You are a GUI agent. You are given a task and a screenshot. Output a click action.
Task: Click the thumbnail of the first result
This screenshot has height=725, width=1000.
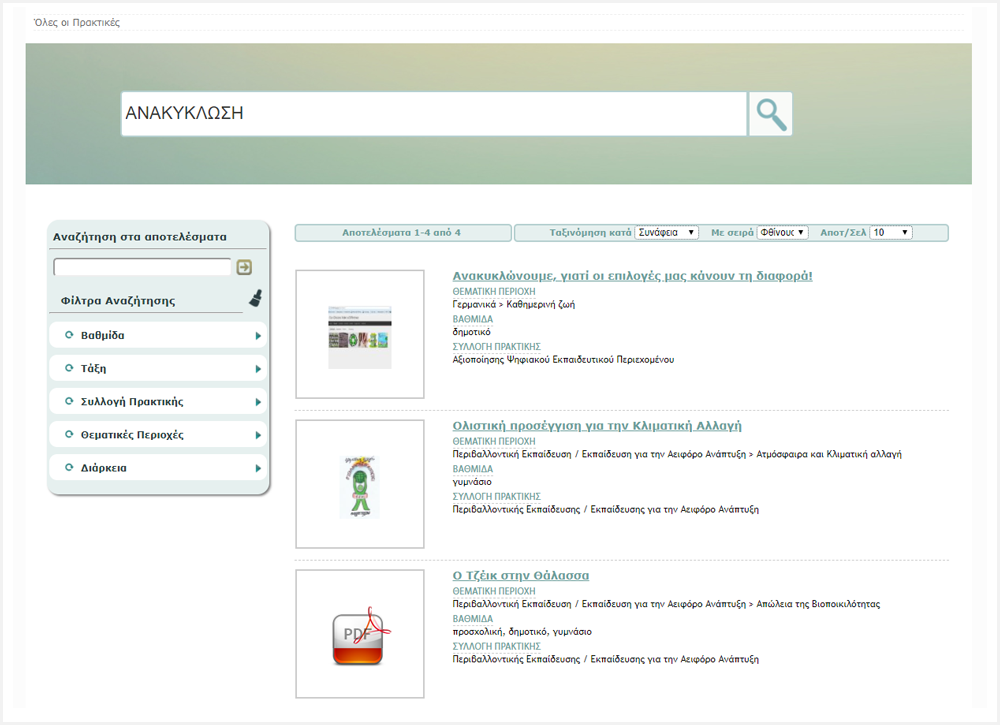(359, 333)
